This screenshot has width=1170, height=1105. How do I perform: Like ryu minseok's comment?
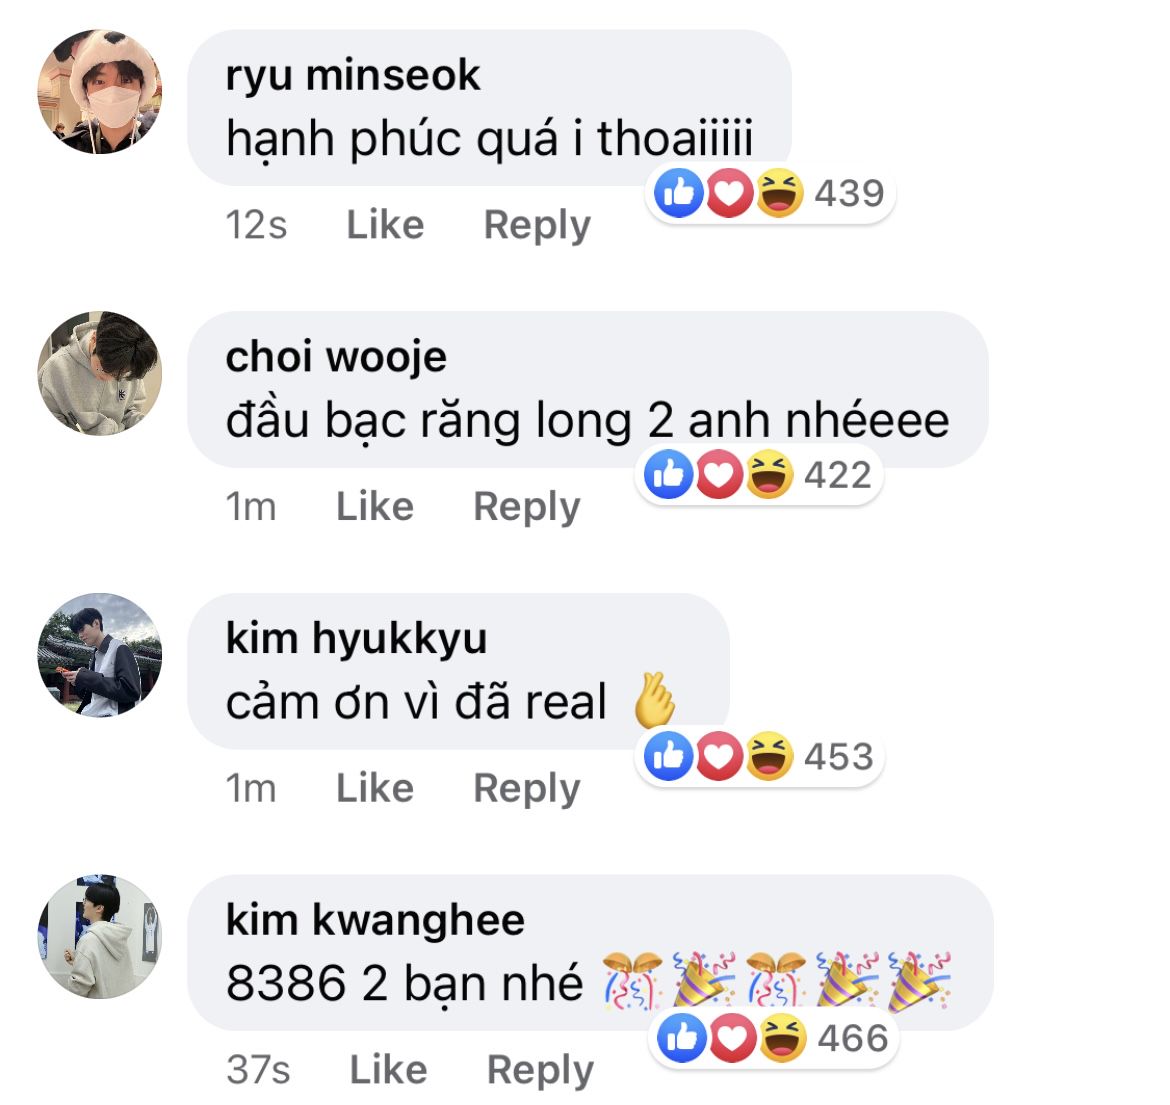click(x=385, y=225)
